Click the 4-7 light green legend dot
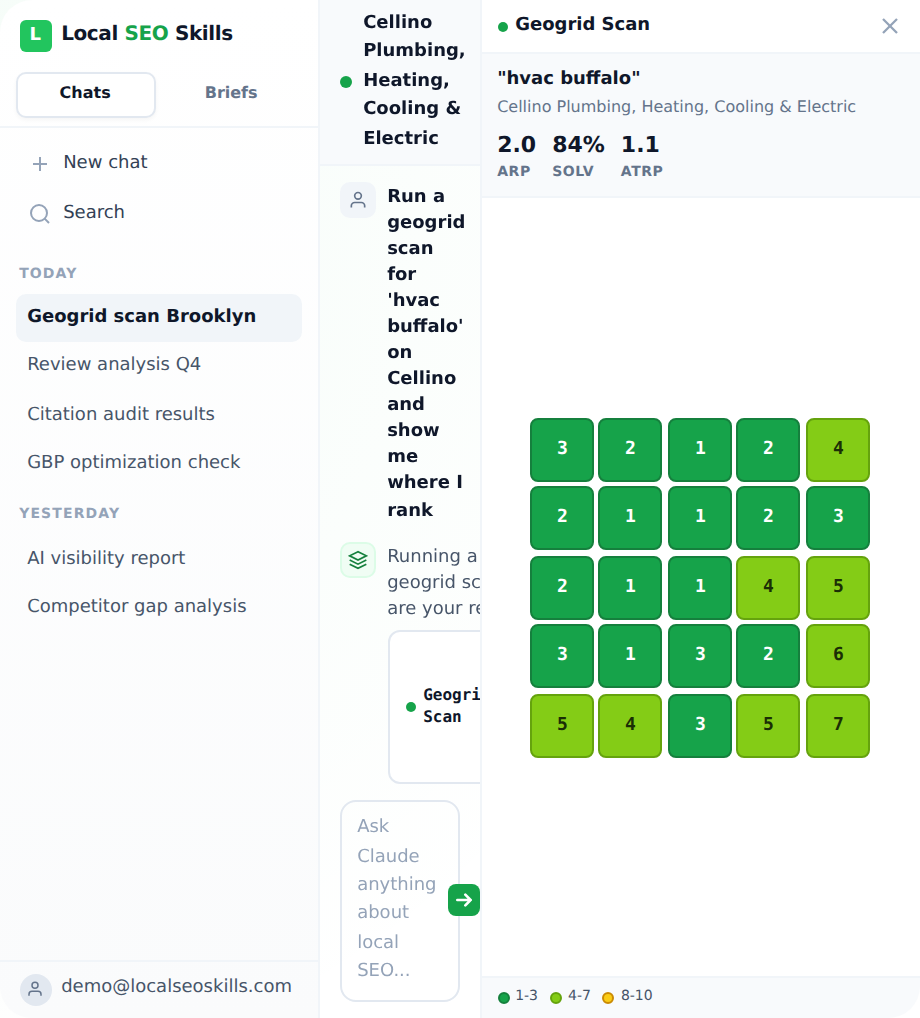Viewport: 920px width, 1018px height. click(556, 997)
